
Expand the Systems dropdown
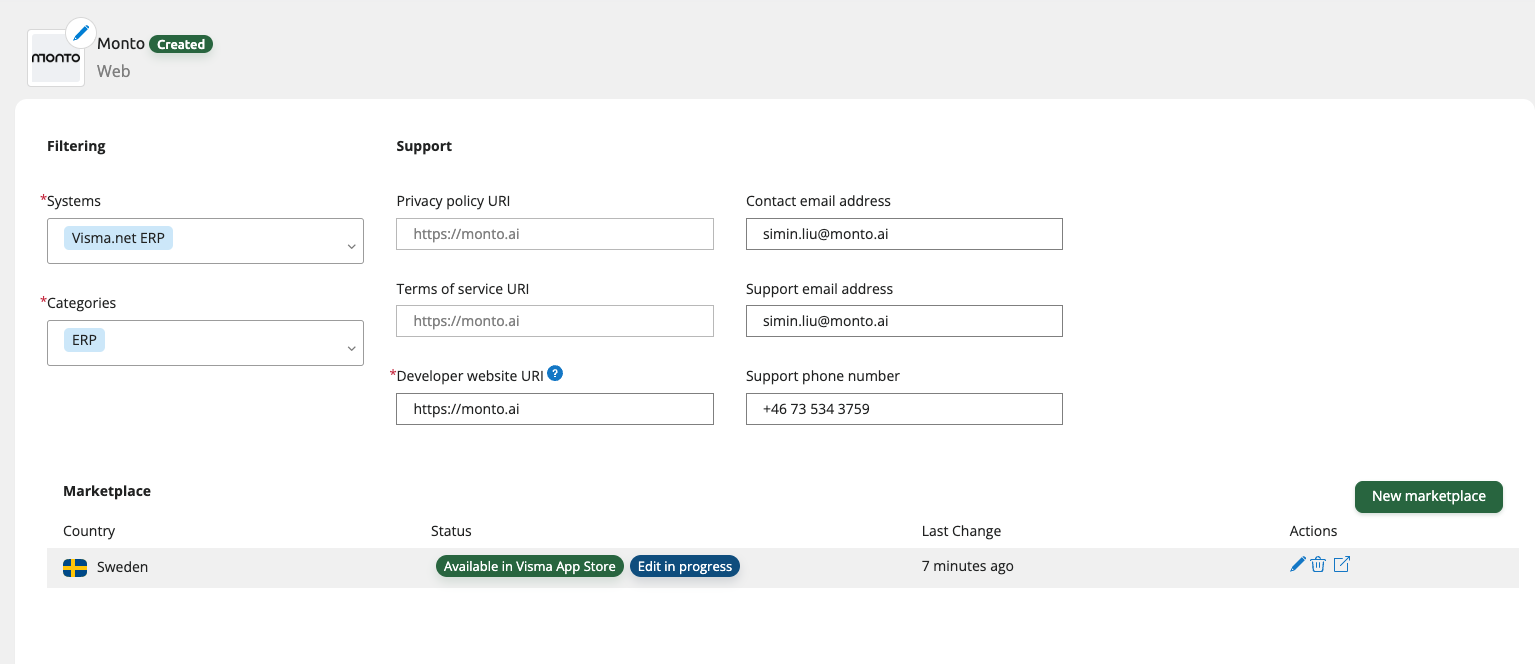pos(351,246)
